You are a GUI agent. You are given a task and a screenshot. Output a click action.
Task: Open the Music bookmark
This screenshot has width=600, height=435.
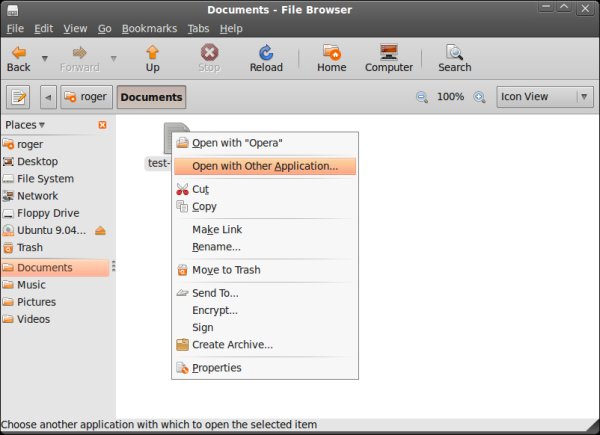point(57,285)
